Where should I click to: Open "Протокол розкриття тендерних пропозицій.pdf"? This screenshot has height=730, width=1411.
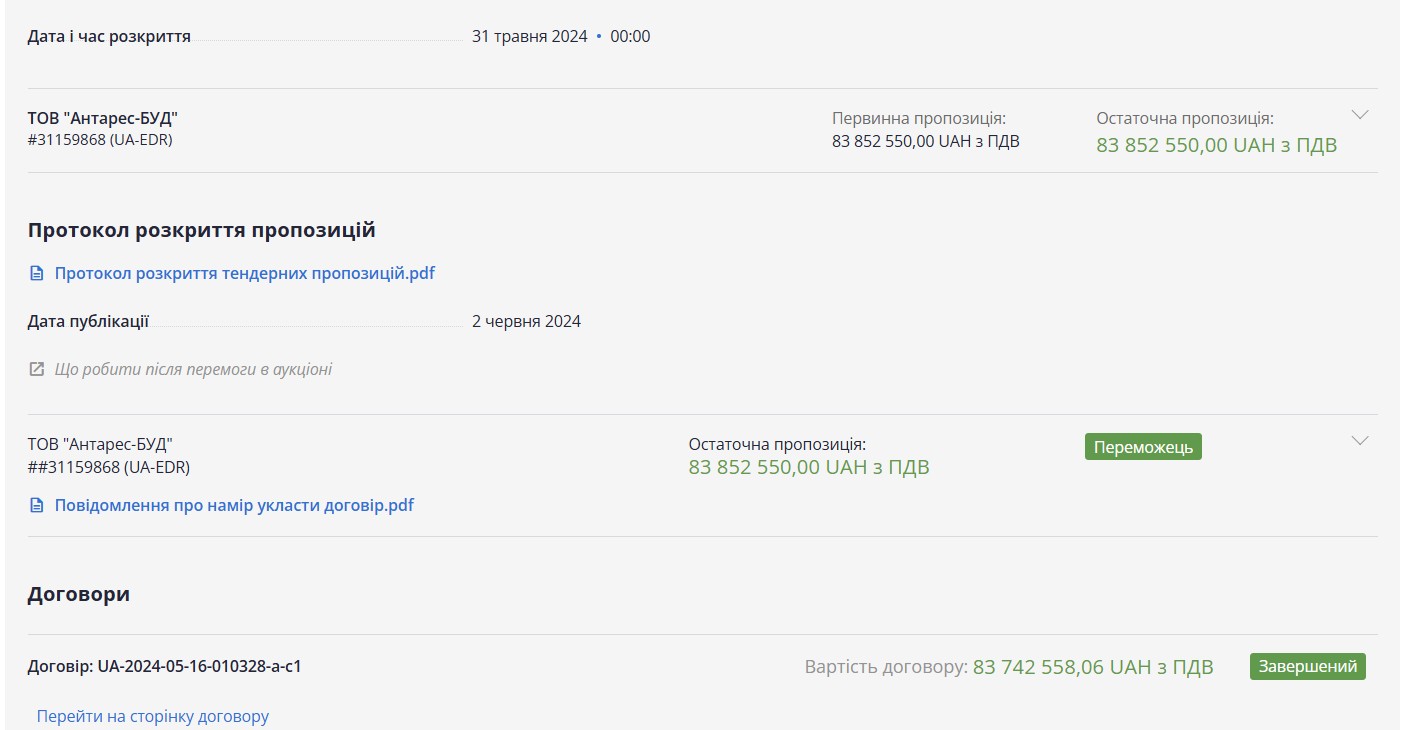click(245, 273)
